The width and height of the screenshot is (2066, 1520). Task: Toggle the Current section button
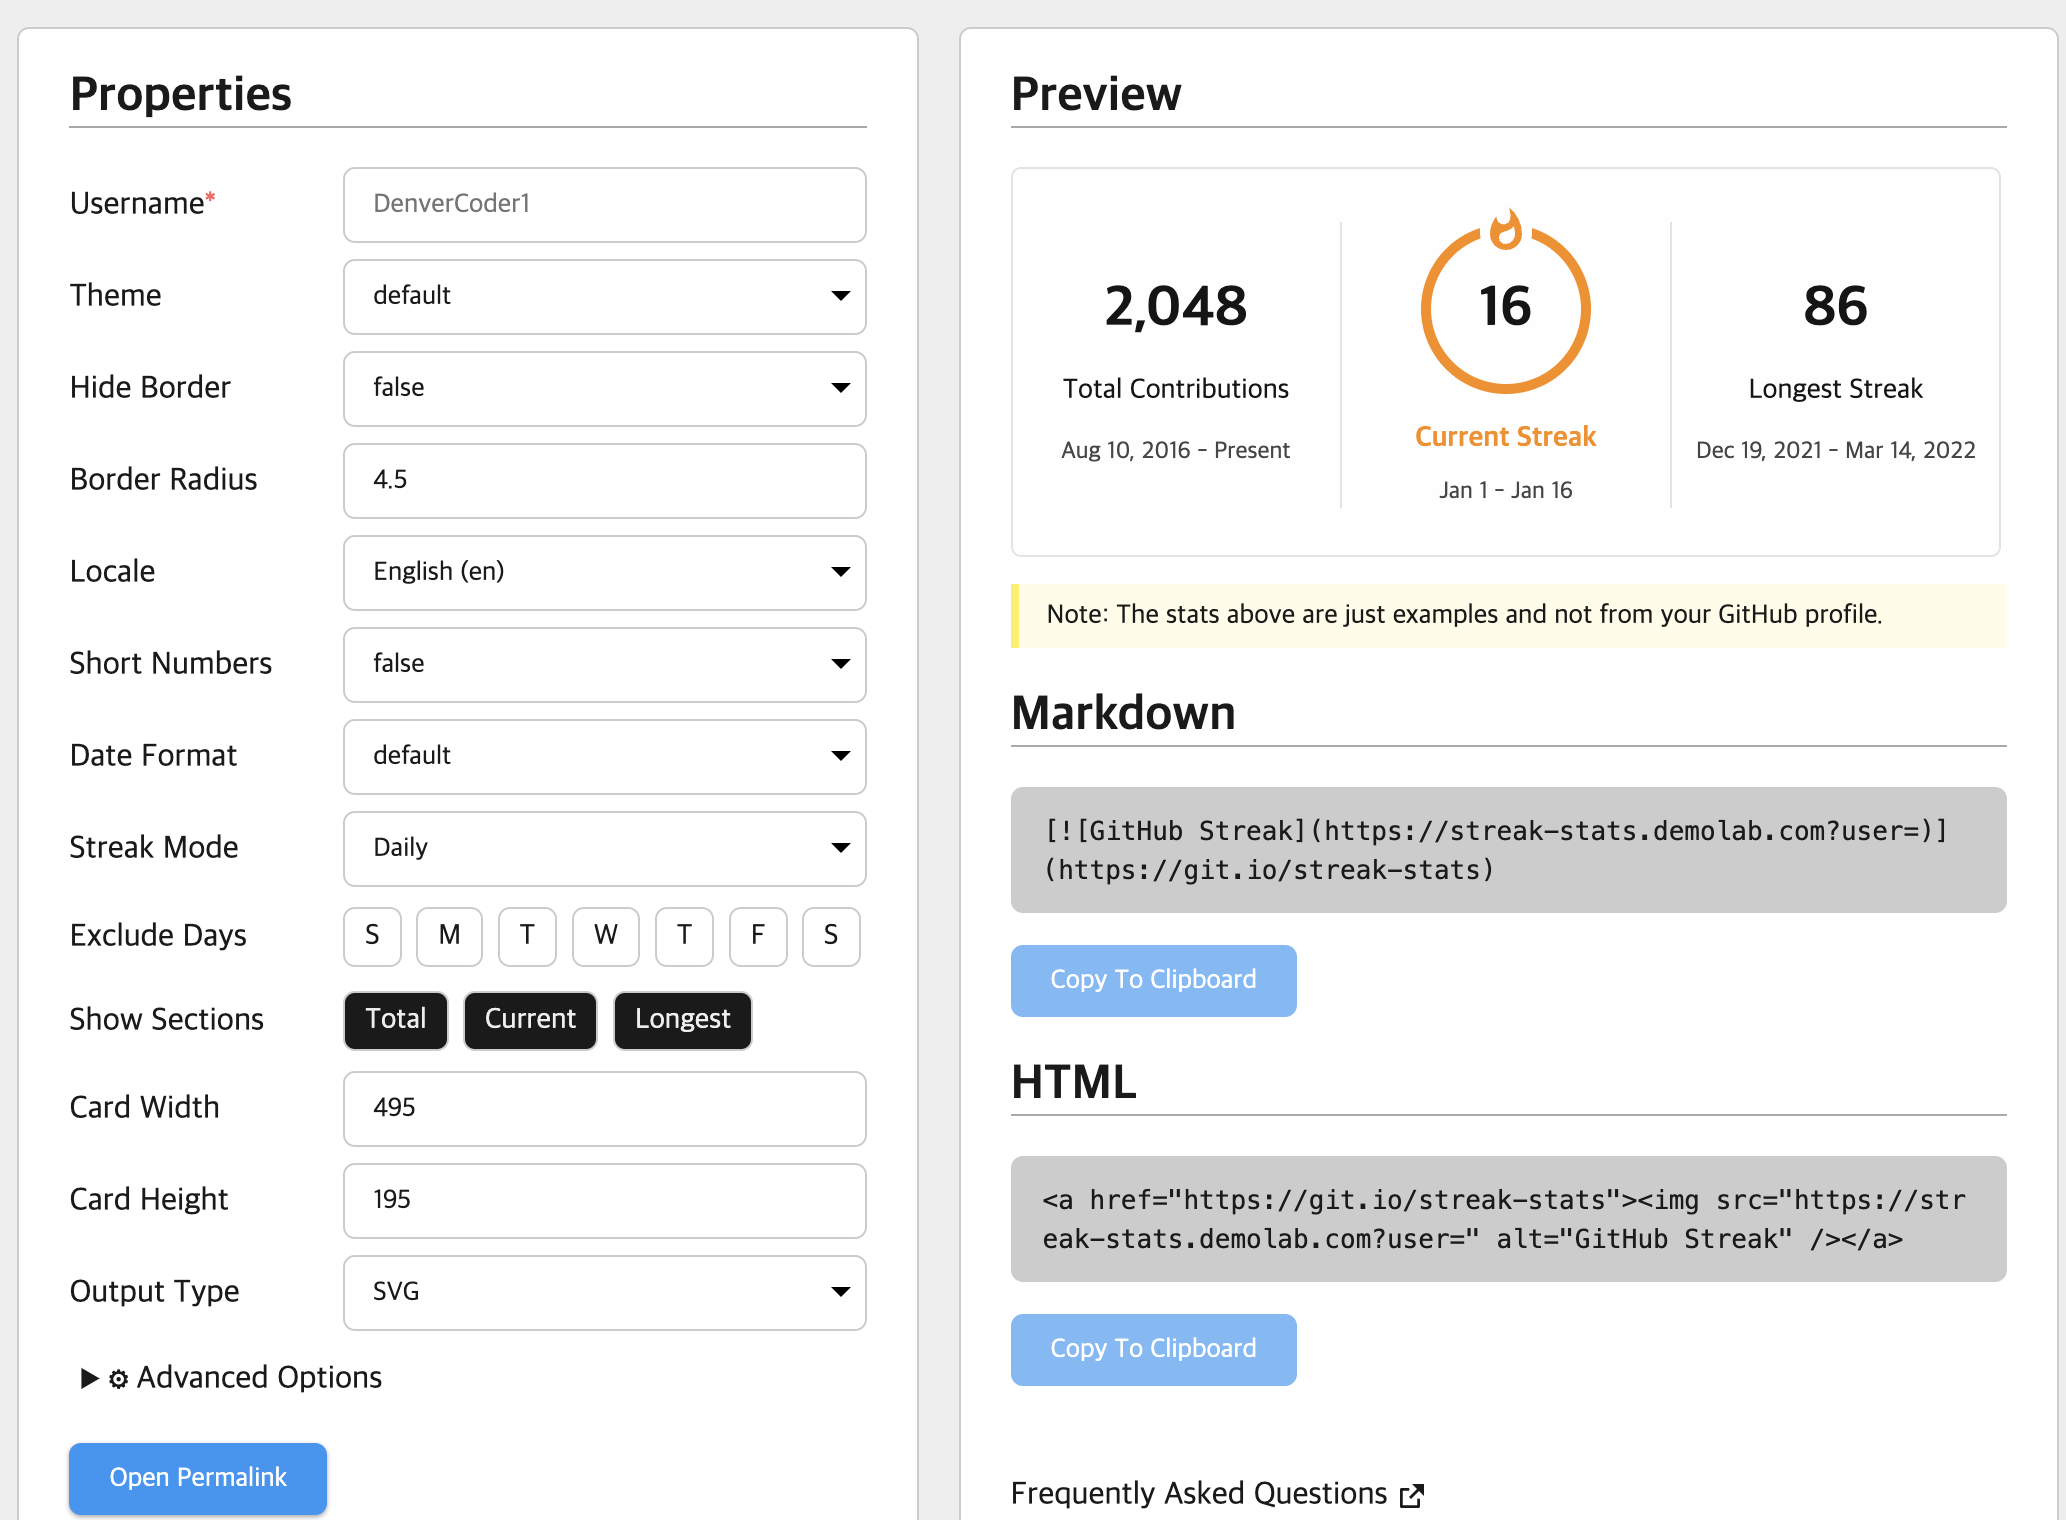point(530,1019)
